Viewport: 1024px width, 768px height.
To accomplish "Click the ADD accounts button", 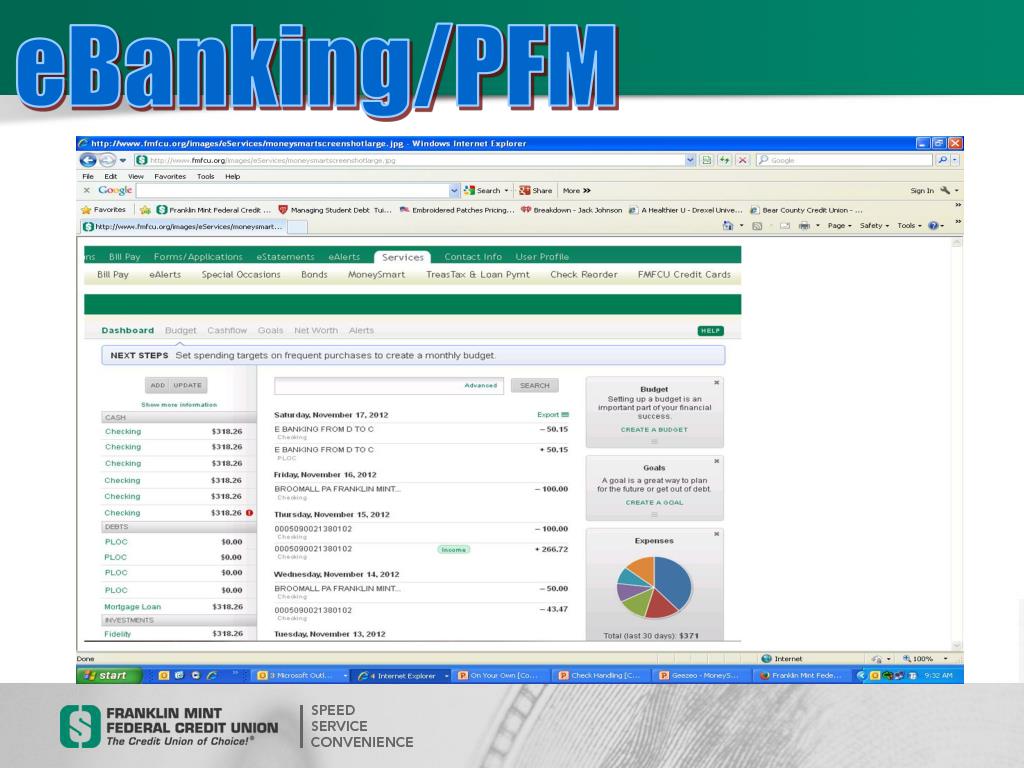I will [157, 385].
